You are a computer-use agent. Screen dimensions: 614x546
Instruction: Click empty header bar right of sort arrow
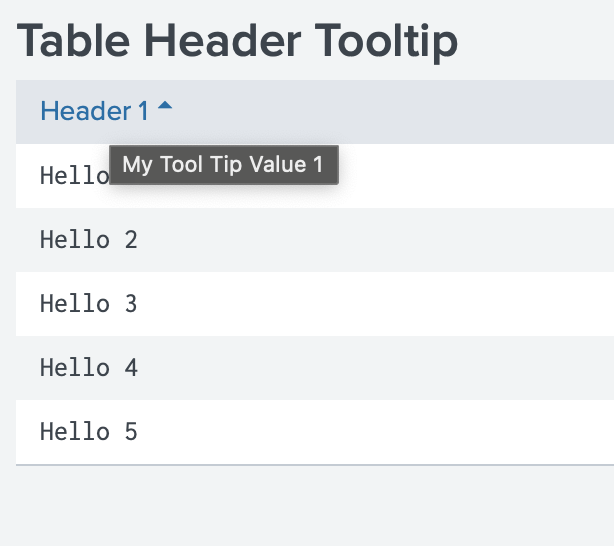[400, 112]
